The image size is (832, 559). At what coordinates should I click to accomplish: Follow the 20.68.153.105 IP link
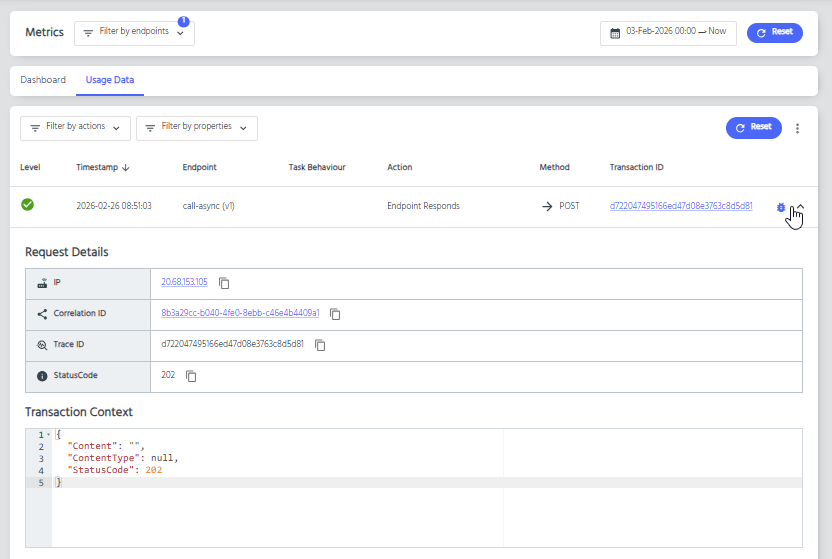pyautogui.click(x=184, y=282)
